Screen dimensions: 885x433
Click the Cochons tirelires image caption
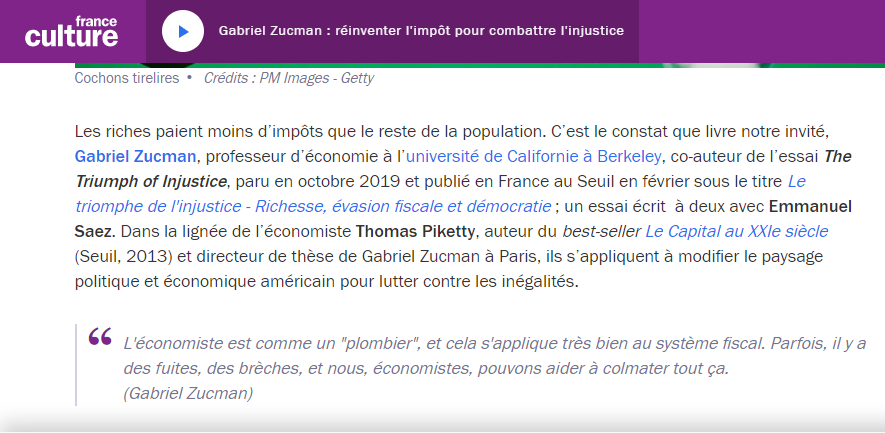[126, 78]
